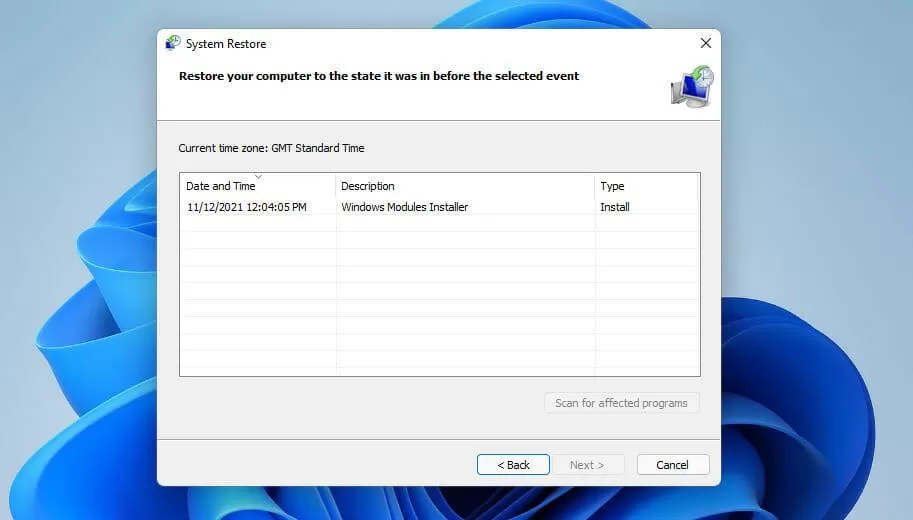Screen dimensions: 913x520
Task: Click the System Restore title bar icon
Action: pyautogui.click(x=173, y=43)
